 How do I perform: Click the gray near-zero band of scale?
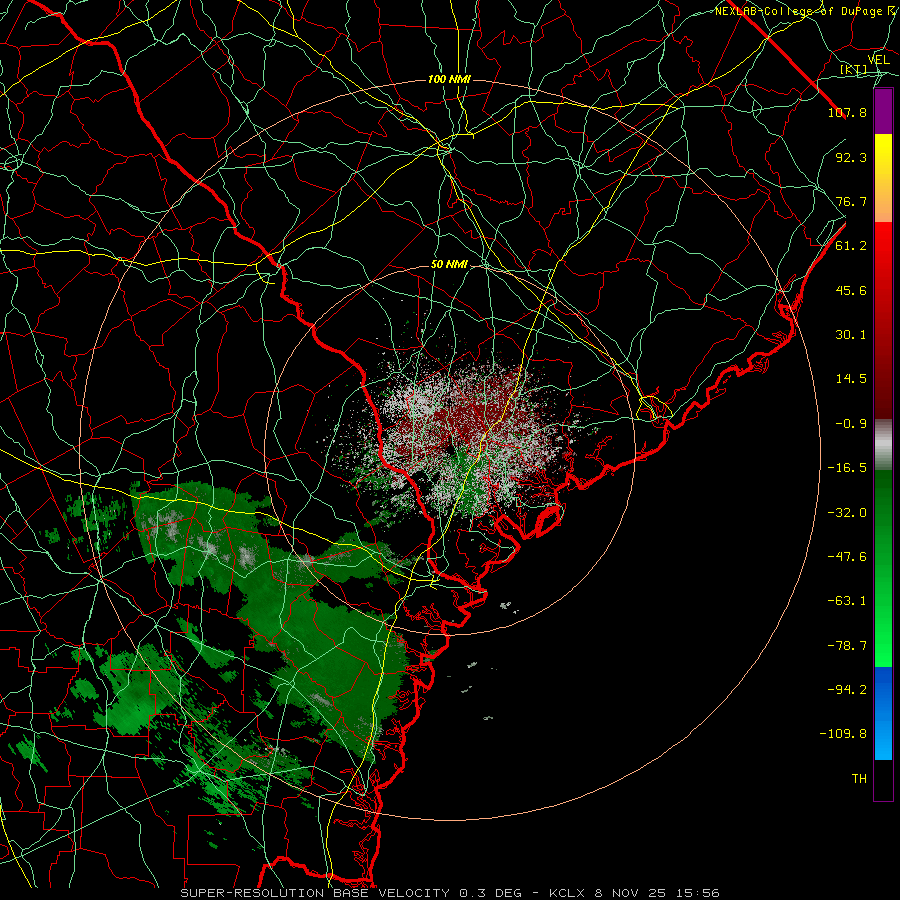coord(883,443)
